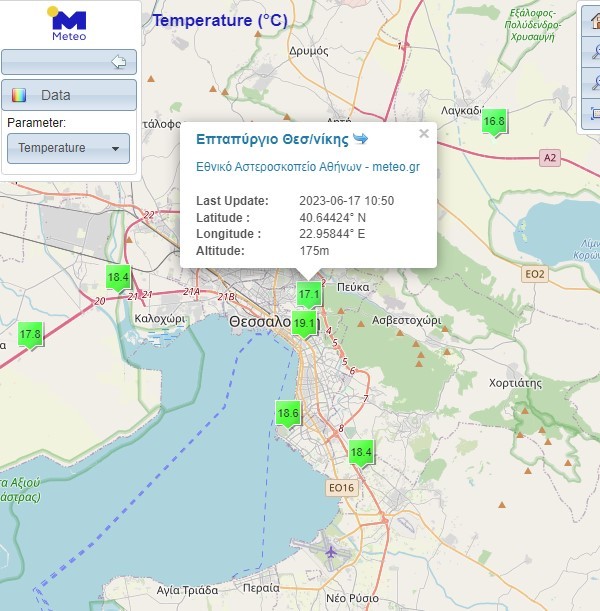Click the full-extent frame icon in the map toolbar

pyautogui.click(x=593, y=113)
